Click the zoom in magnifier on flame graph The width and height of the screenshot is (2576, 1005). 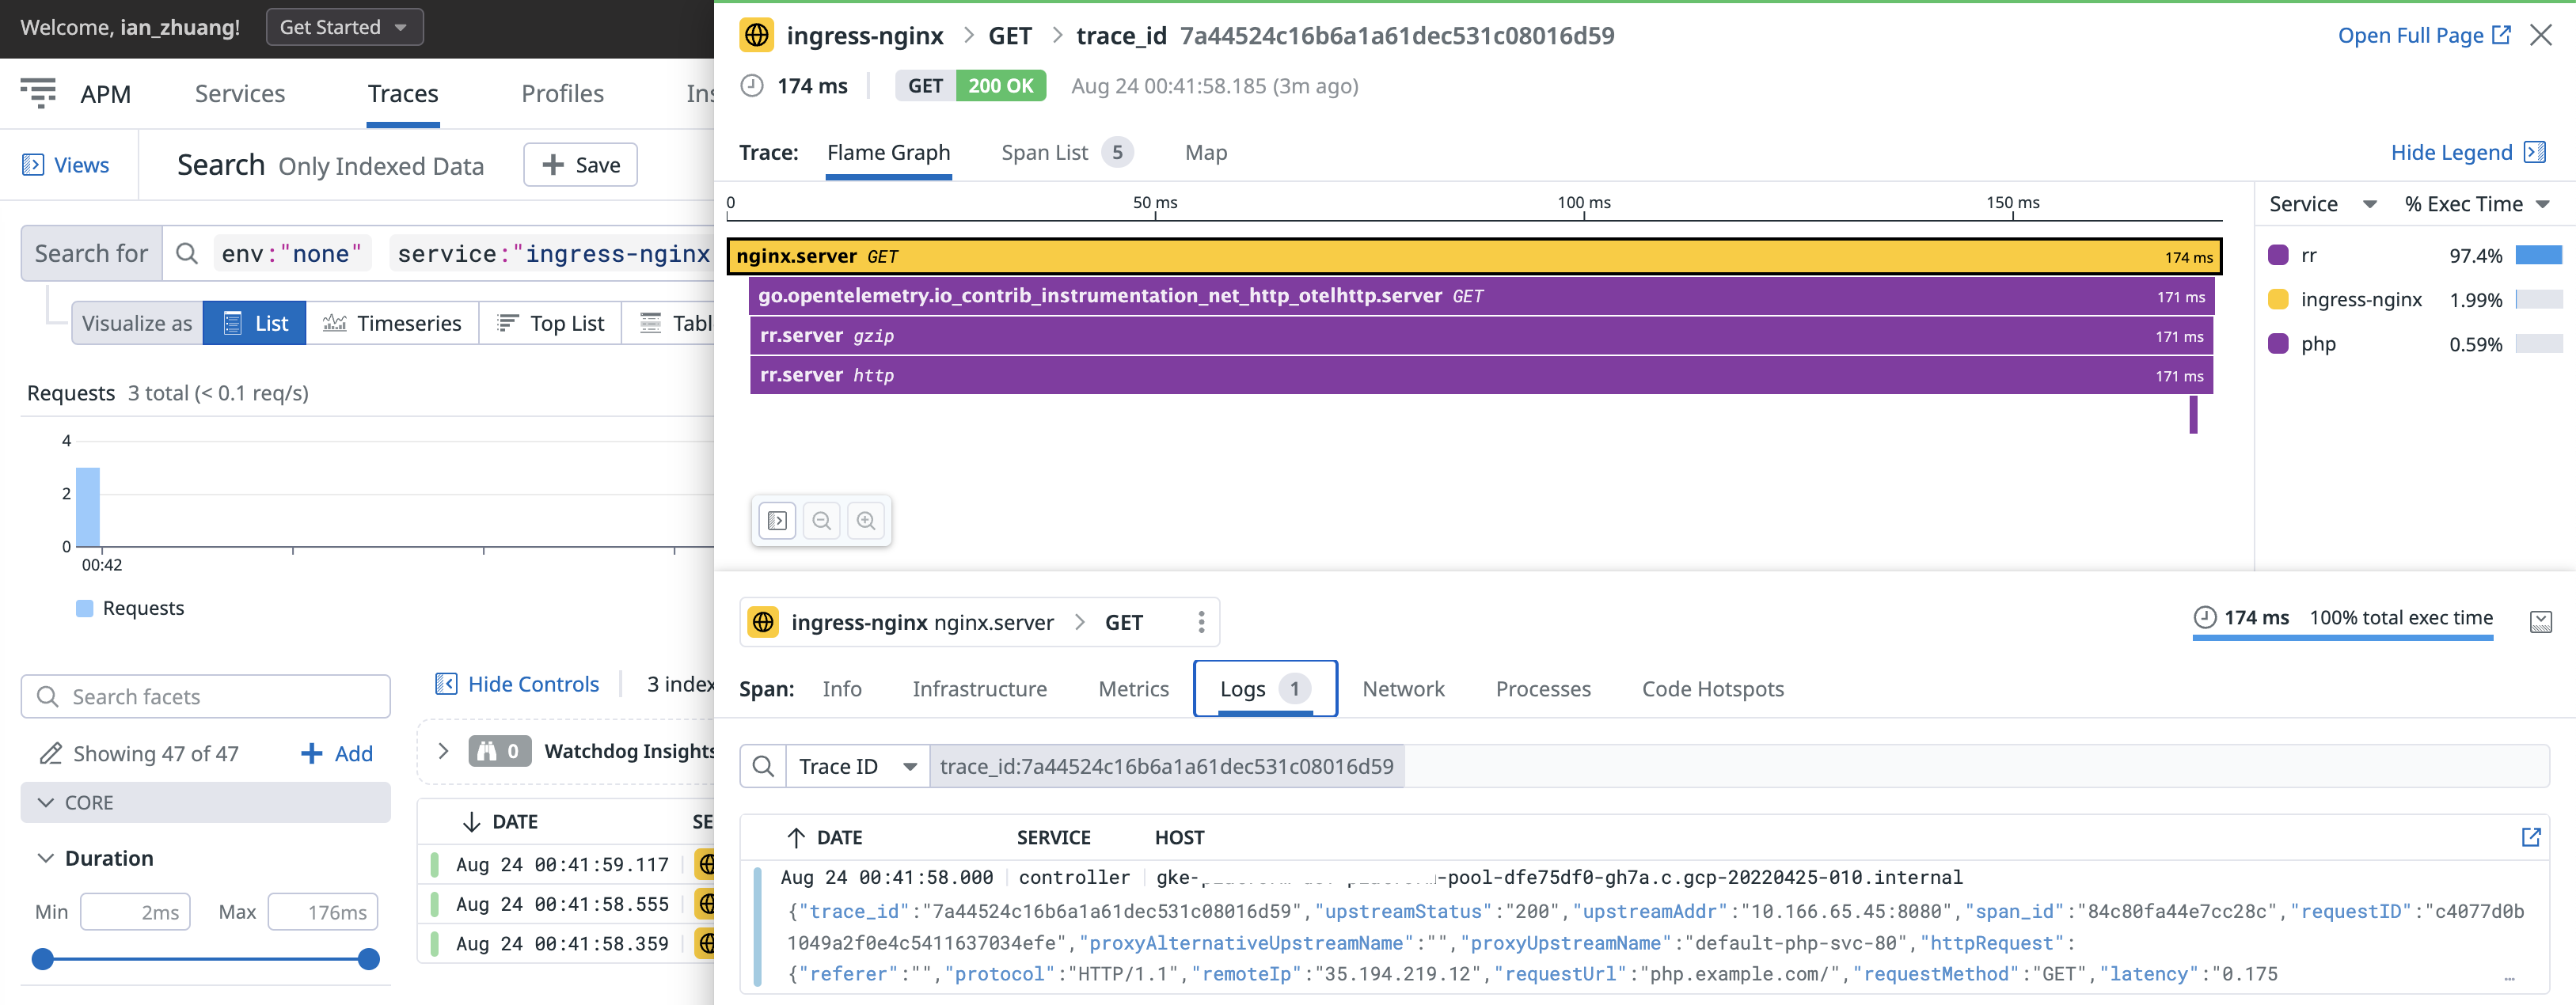coord(865,521)
